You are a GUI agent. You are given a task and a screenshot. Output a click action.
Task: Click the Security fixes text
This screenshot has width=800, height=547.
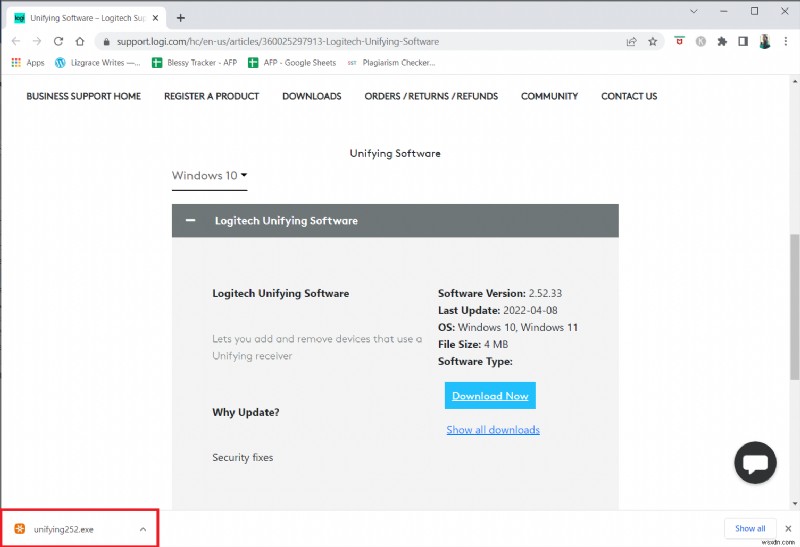point(243,457)
